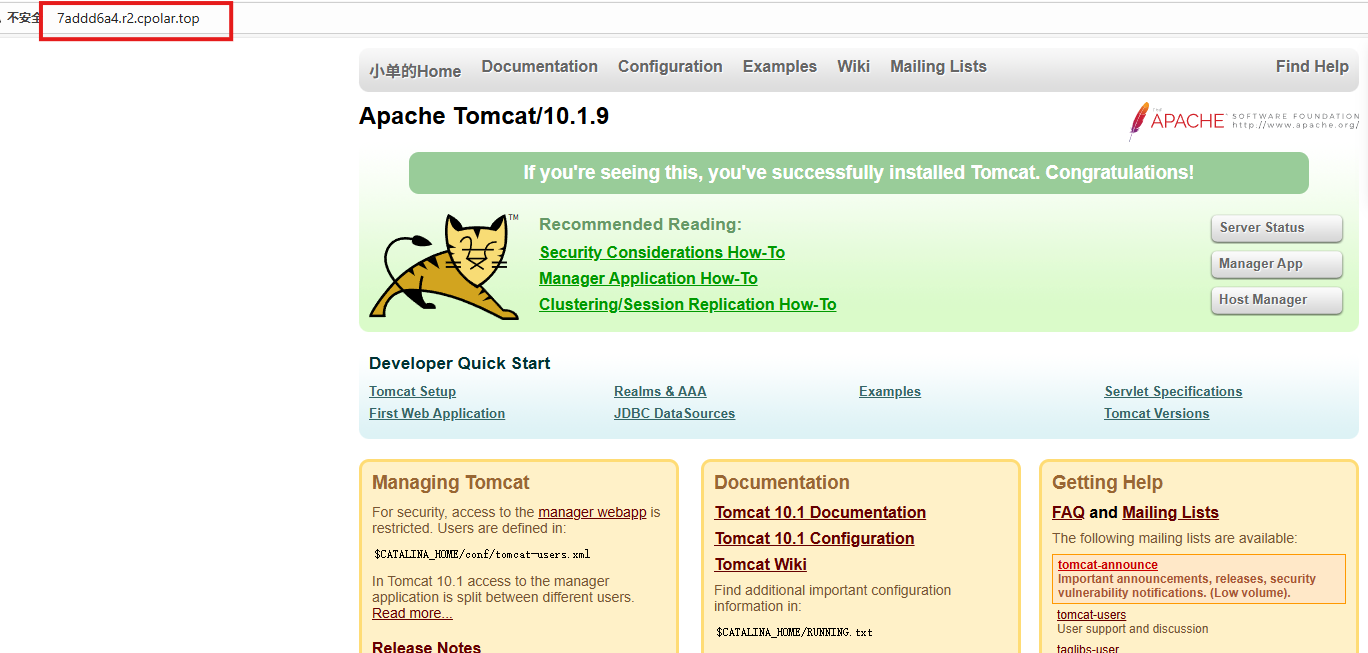Open Release Notes link
Viewport: 1368px width, 653px height.
point(426,647)
